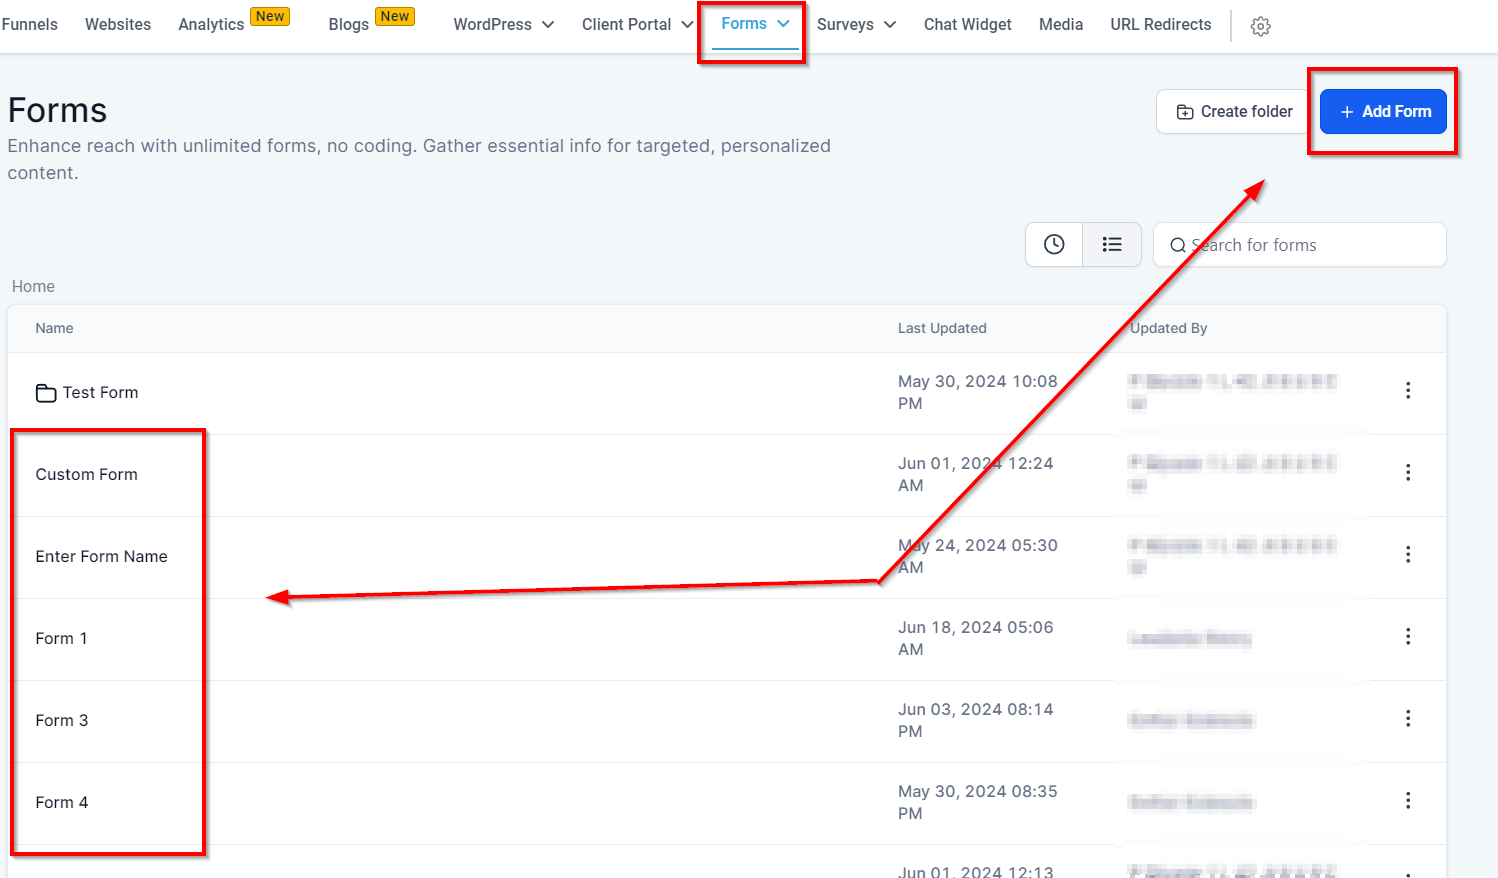Click the Updated By column header
The image size is (1498, 878).
1168,328
